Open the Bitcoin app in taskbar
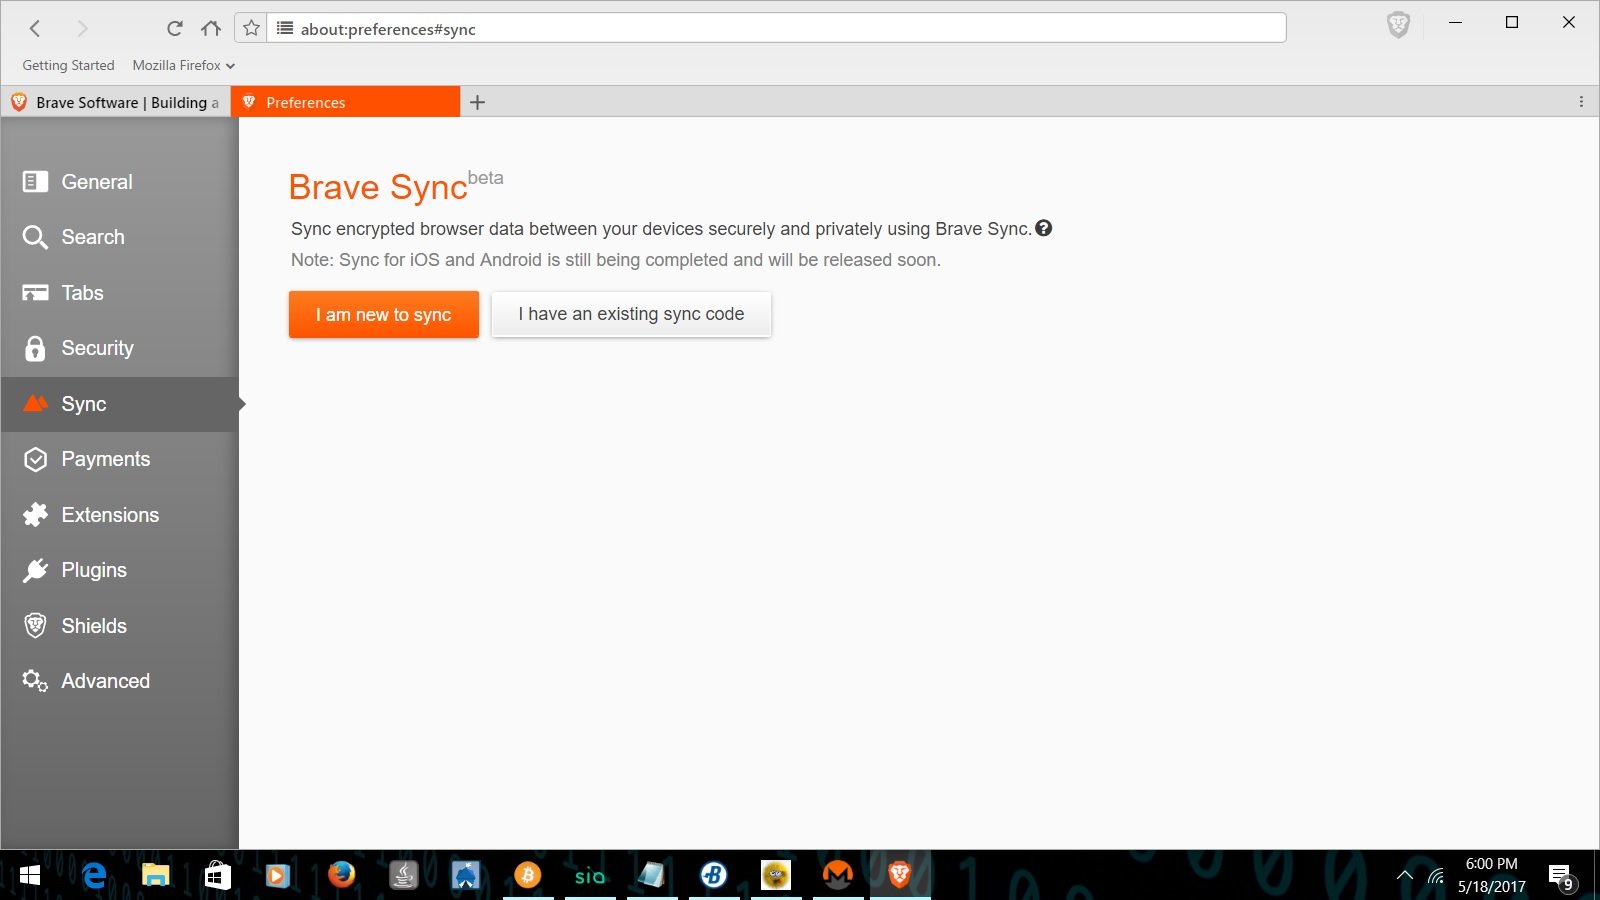Viewport: 1600px width, 900px height. pyautogui.click(x=527, y=875)
